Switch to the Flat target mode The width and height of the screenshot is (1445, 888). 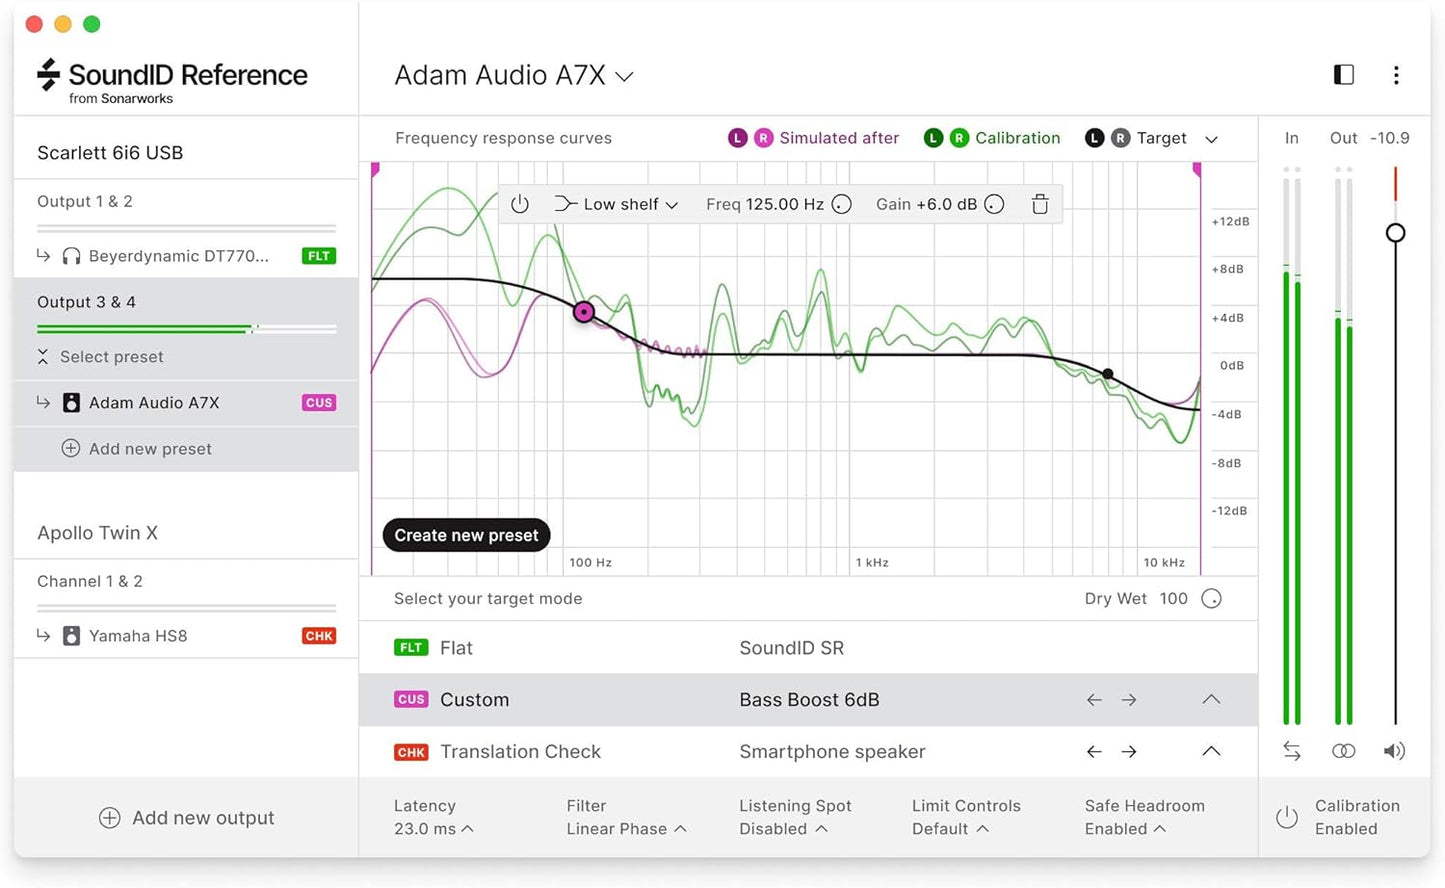pyautogui.click(x=456, y=647)
